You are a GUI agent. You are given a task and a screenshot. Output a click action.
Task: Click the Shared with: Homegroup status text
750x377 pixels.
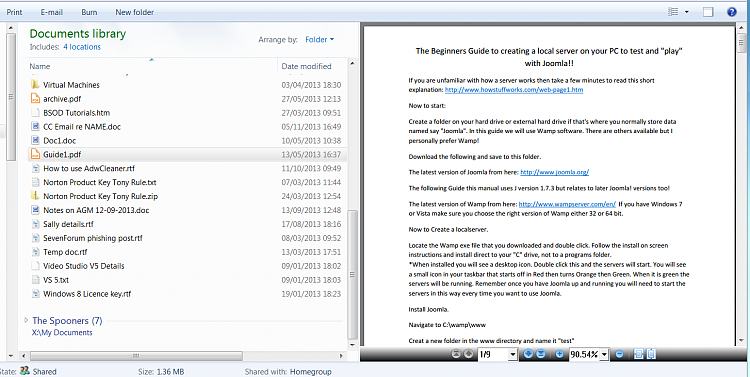point(288,371)
